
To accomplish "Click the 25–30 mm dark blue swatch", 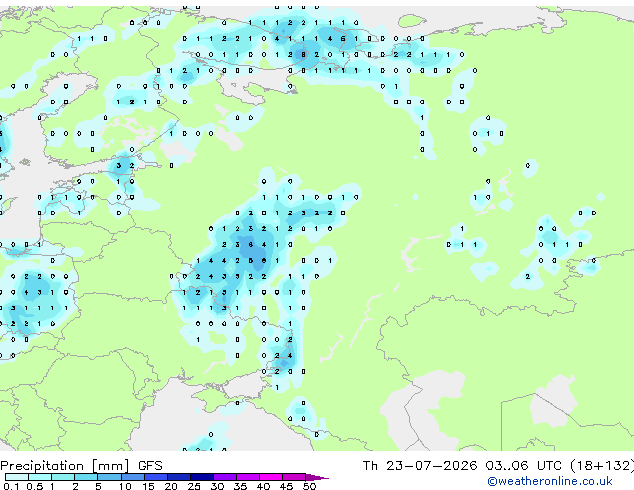I will (202, 477).
